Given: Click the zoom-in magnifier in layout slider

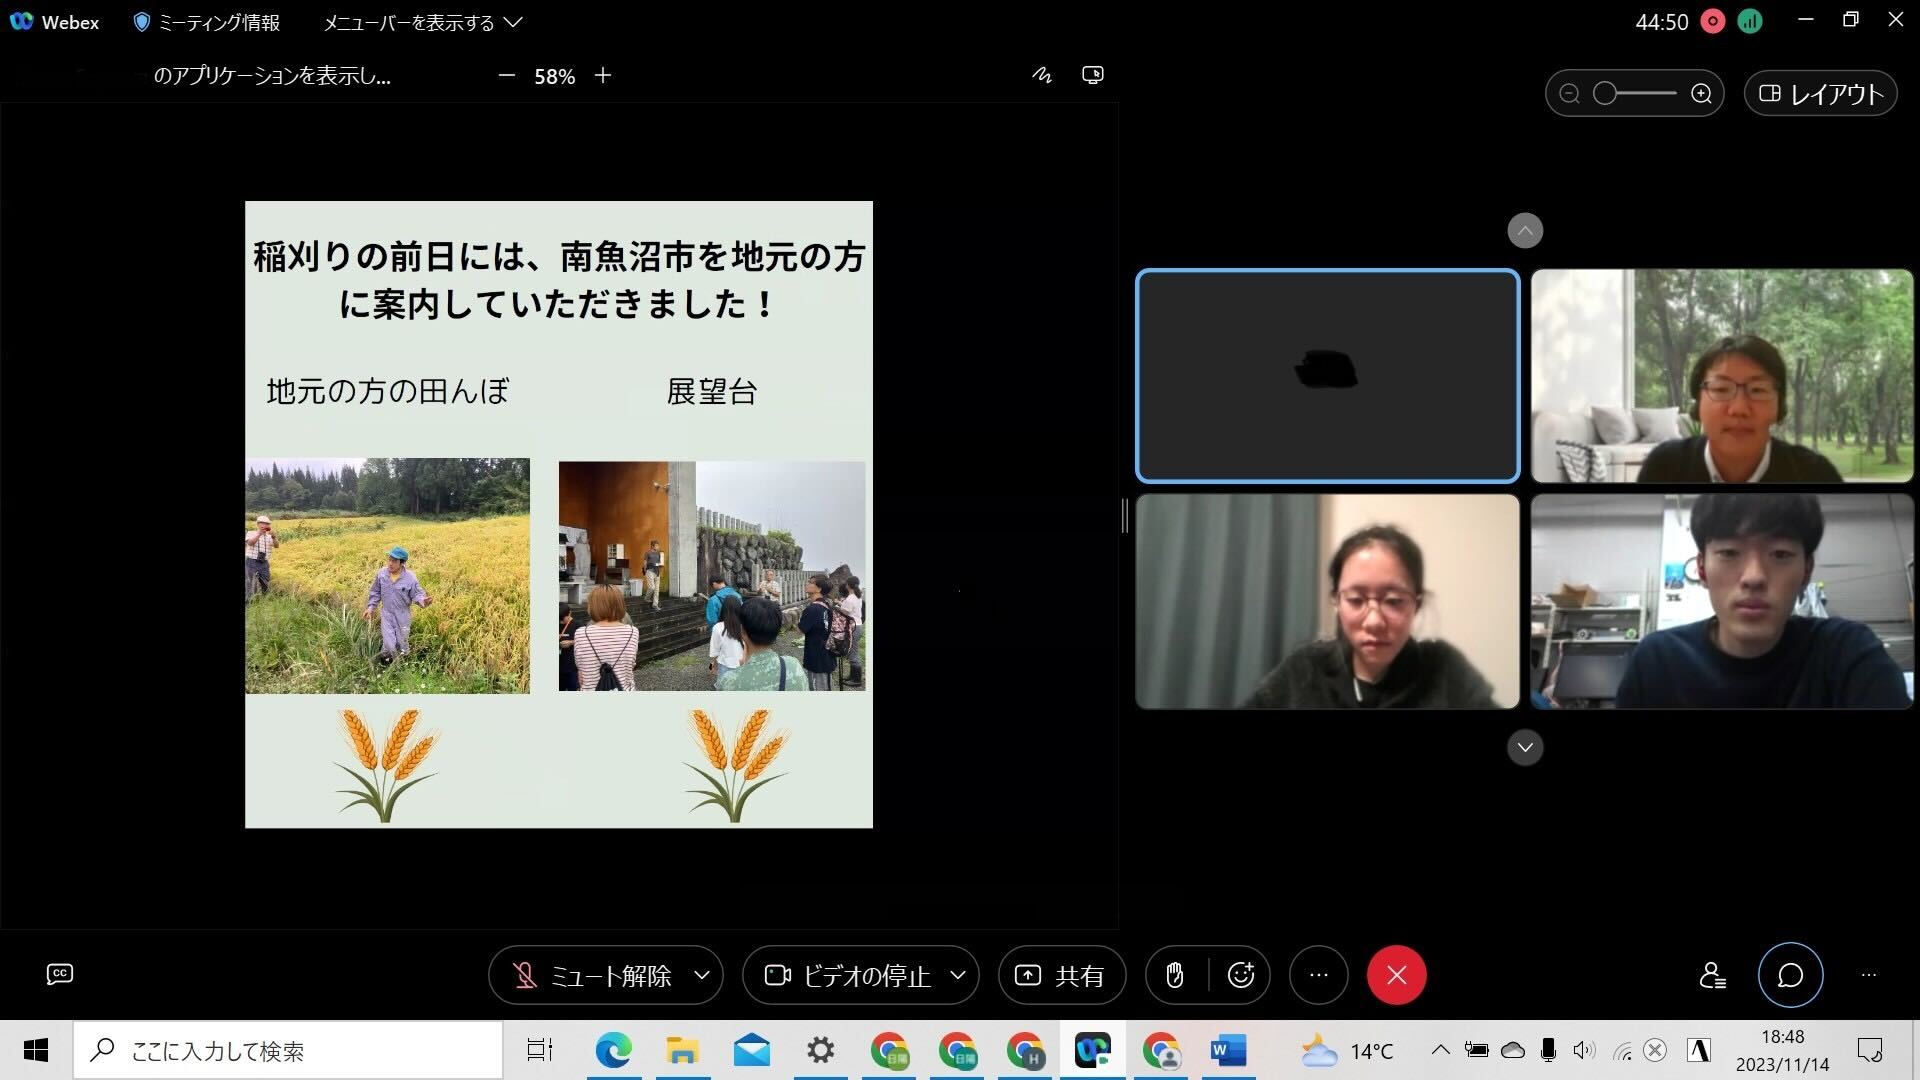Looking at the screenshot, I should click(1701, 94).
